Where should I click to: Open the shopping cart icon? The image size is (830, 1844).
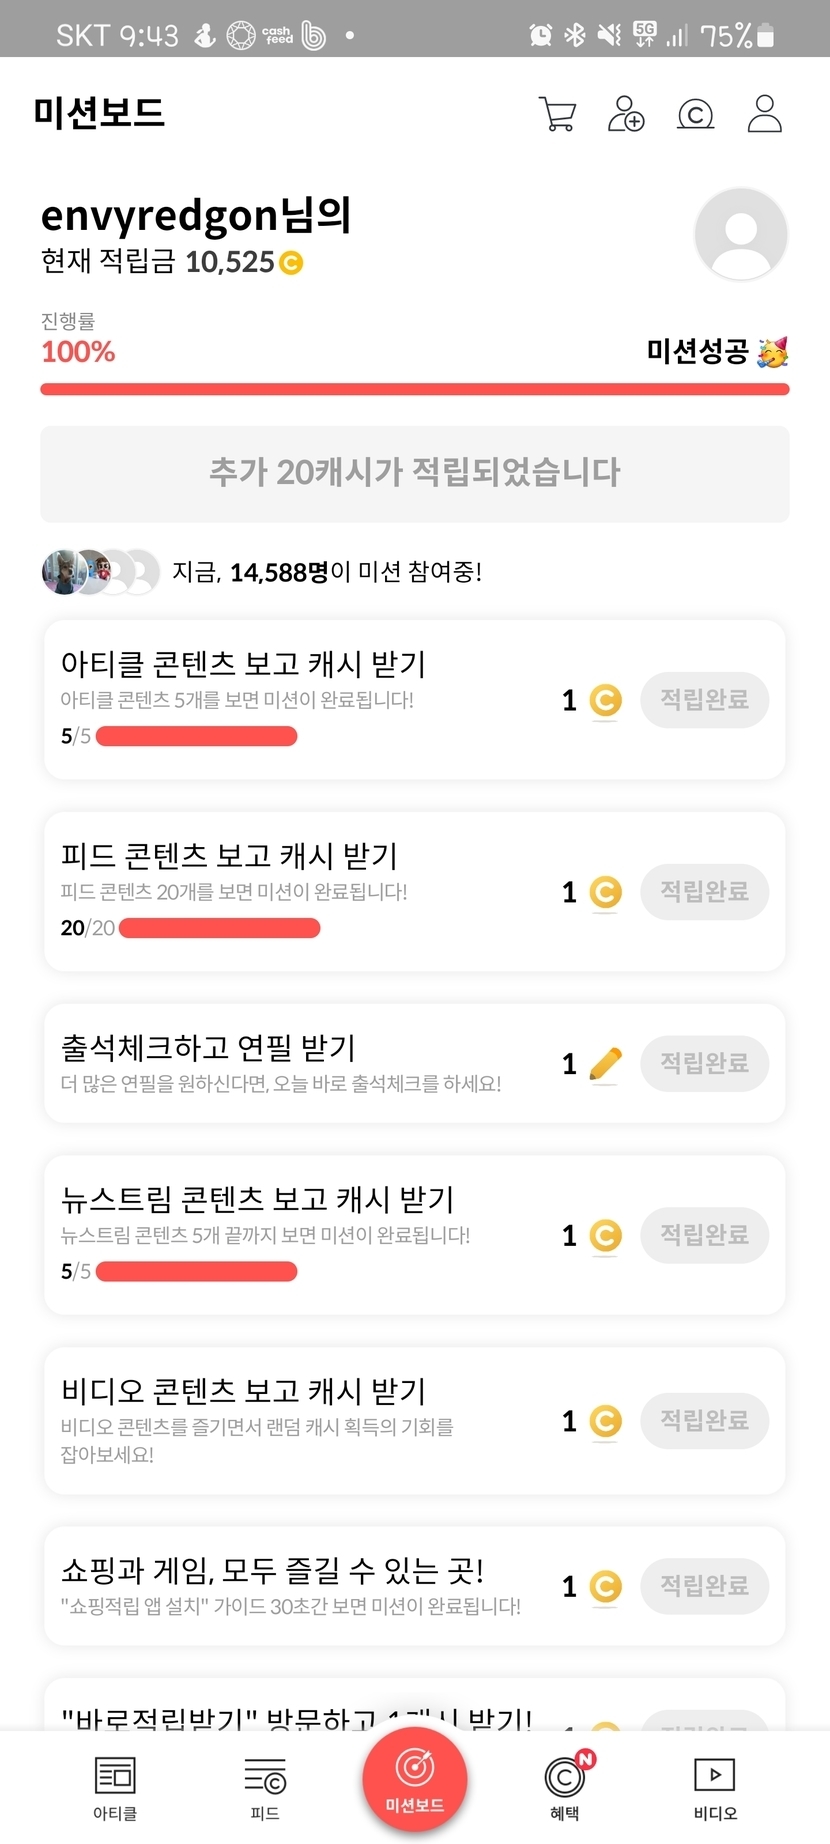(x=557, y=114)
